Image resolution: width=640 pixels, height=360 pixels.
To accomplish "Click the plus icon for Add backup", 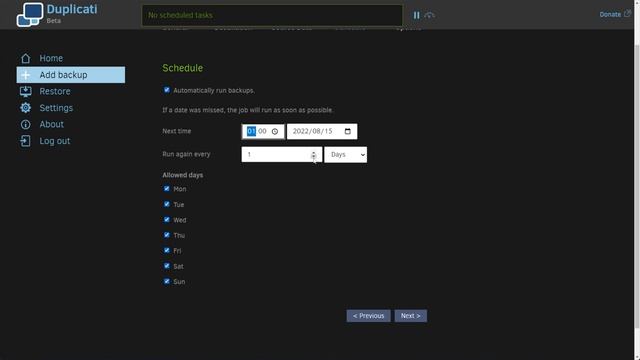I will point(25,75).
